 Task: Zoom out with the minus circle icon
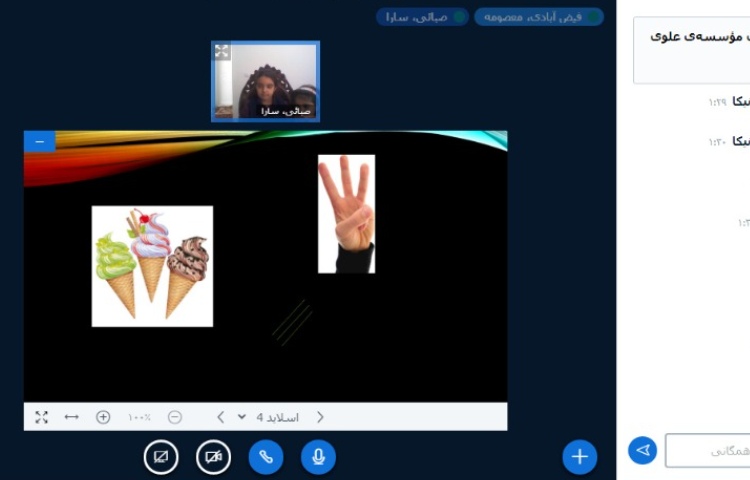point(175,417)
